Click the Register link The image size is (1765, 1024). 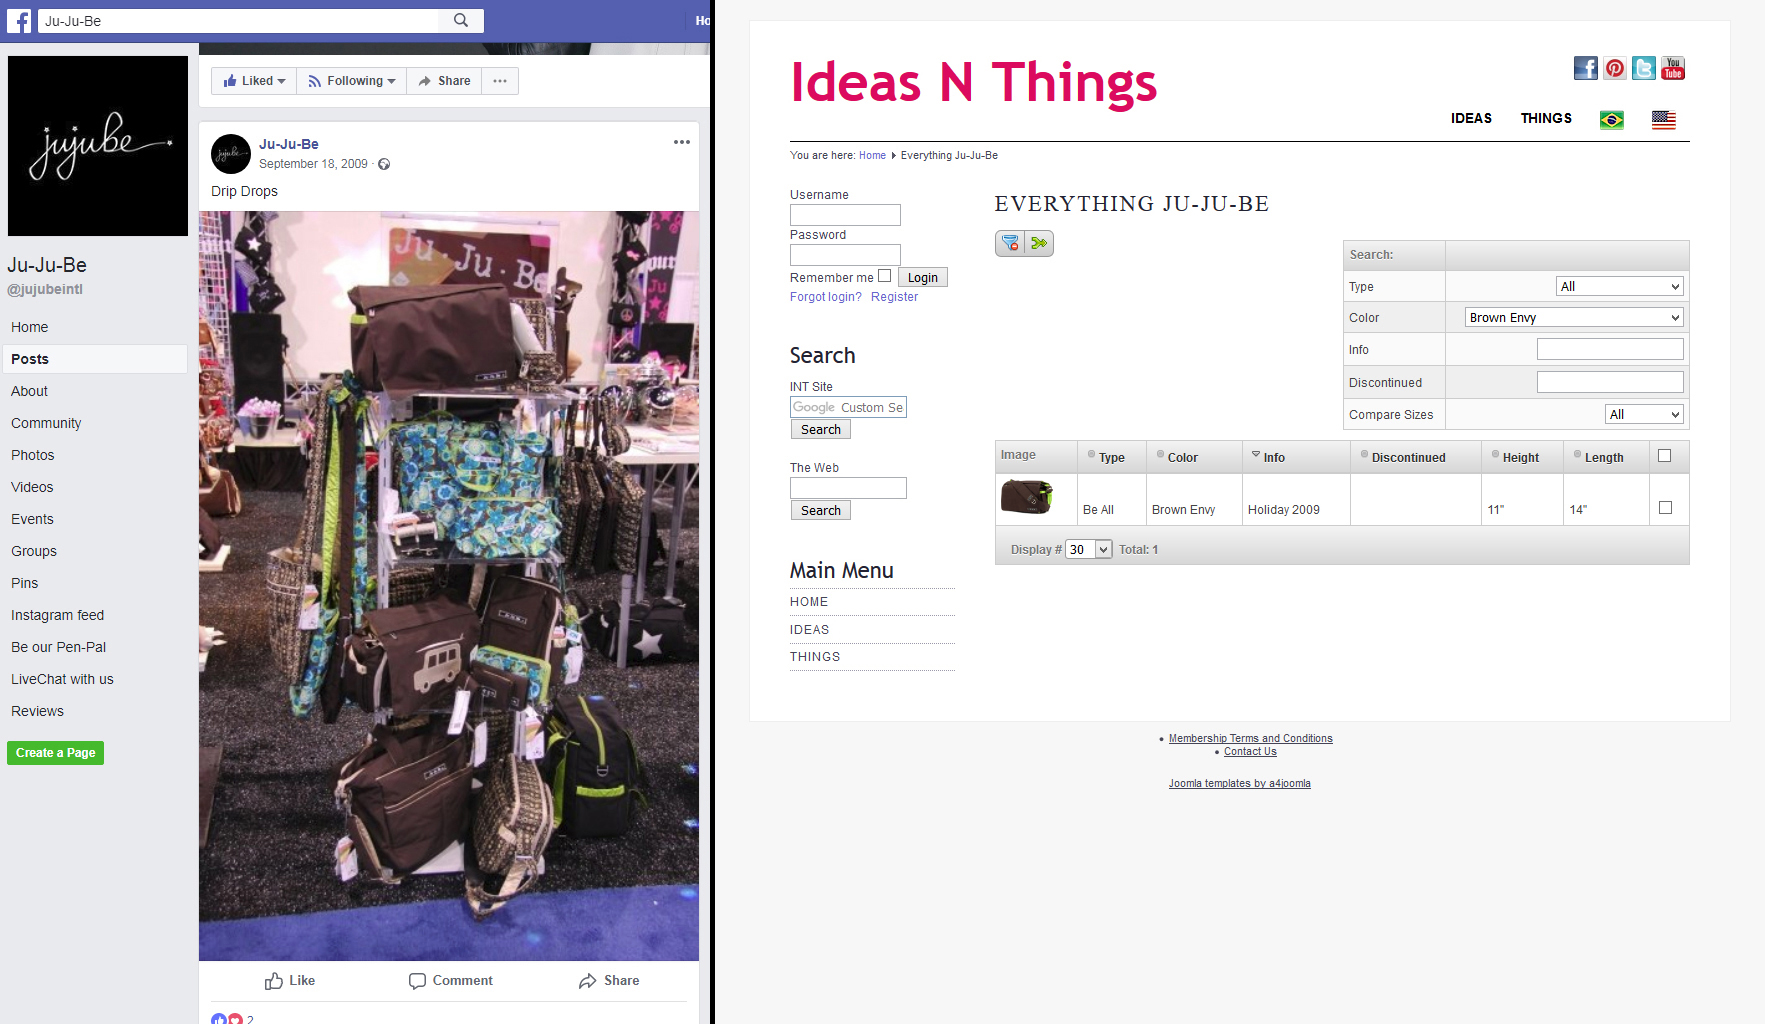(x=894, y=297)
